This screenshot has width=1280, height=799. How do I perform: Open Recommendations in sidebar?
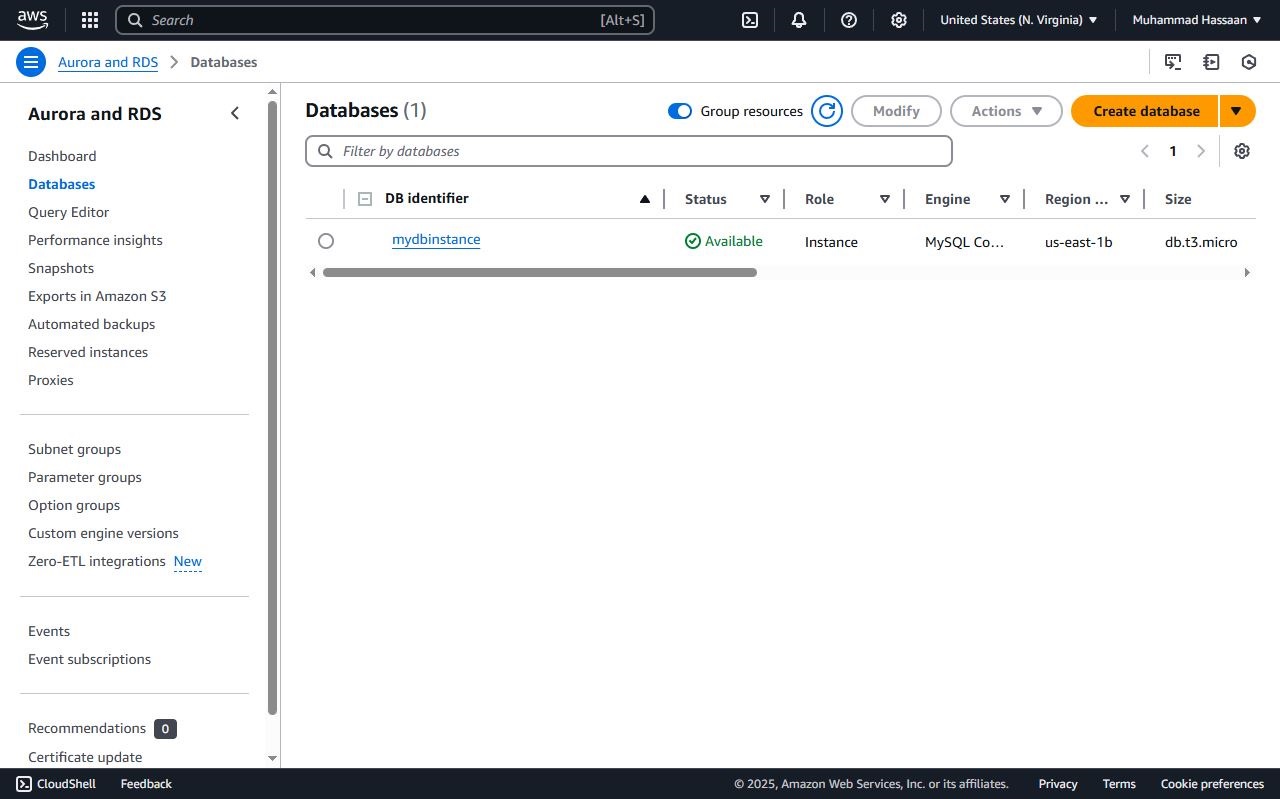click(x=87, y=728)
